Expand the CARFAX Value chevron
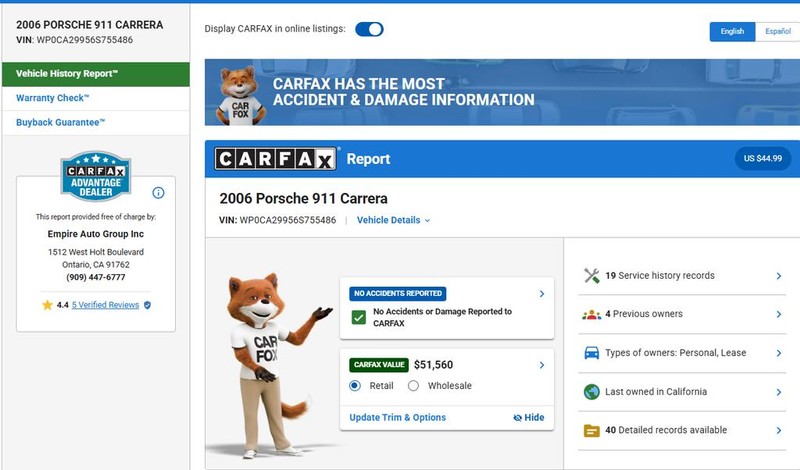 [542, 365]
